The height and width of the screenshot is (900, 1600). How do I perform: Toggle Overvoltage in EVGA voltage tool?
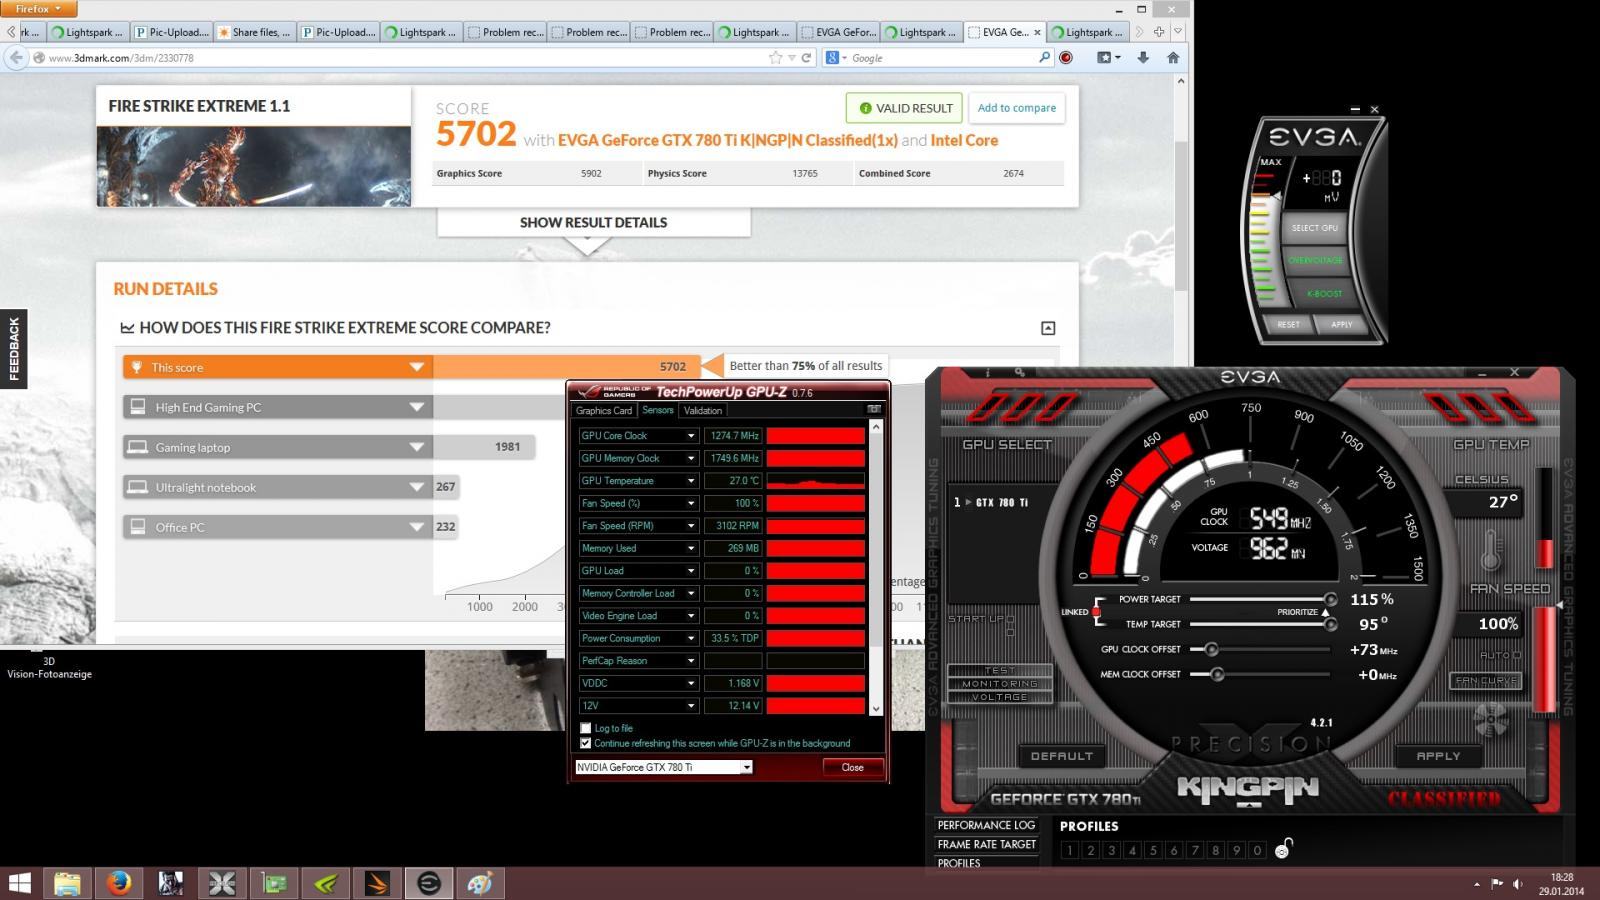click(x=1315, y=260)
